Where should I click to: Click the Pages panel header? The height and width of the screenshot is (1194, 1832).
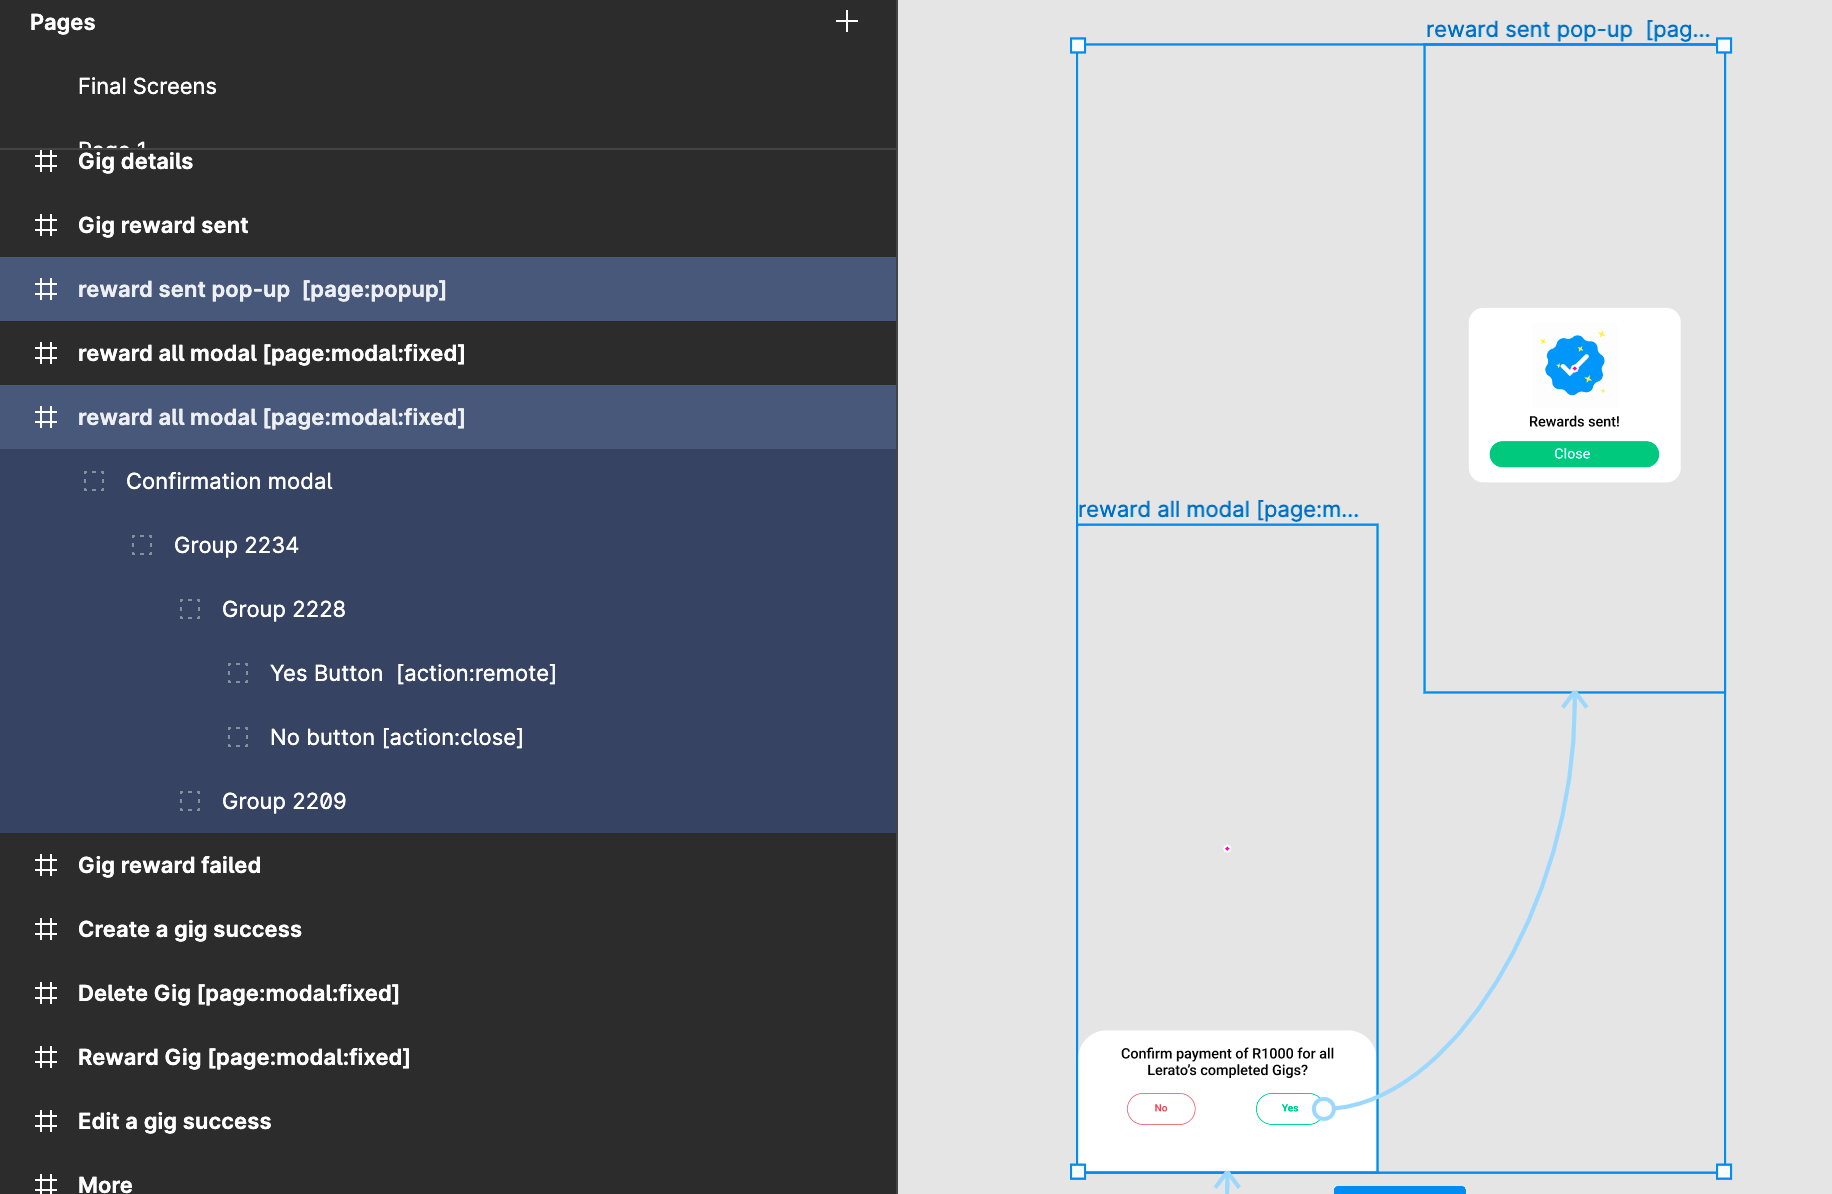[x=62, y=22]
